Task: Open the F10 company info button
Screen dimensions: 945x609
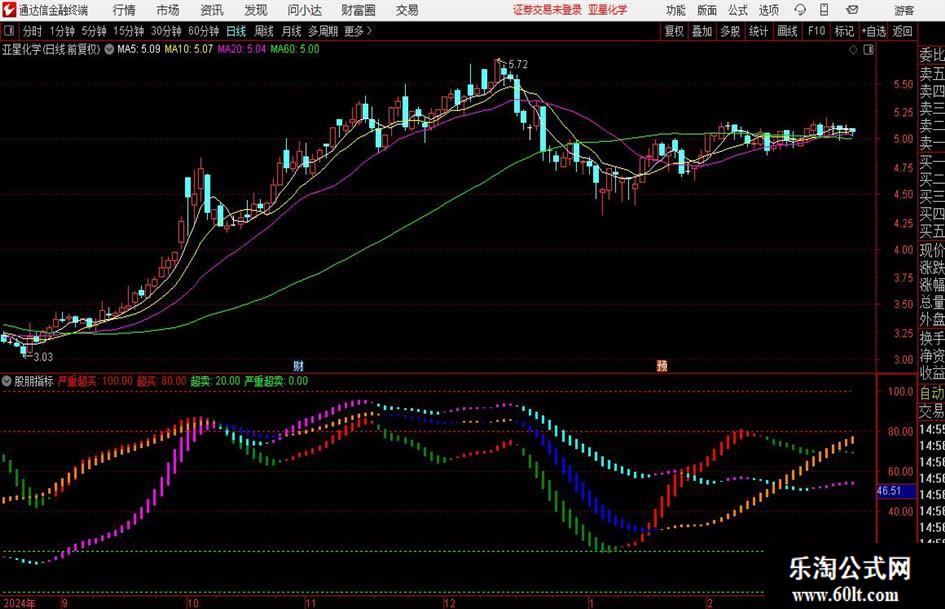Action: 817,31
